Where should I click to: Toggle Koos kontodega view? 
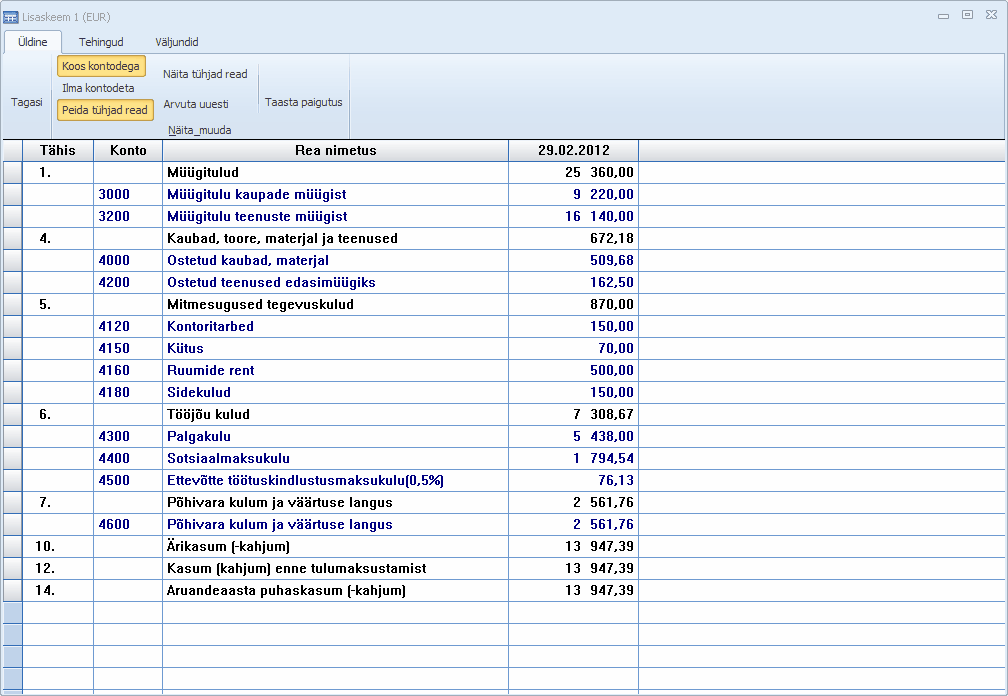click(x=101, y=66)
